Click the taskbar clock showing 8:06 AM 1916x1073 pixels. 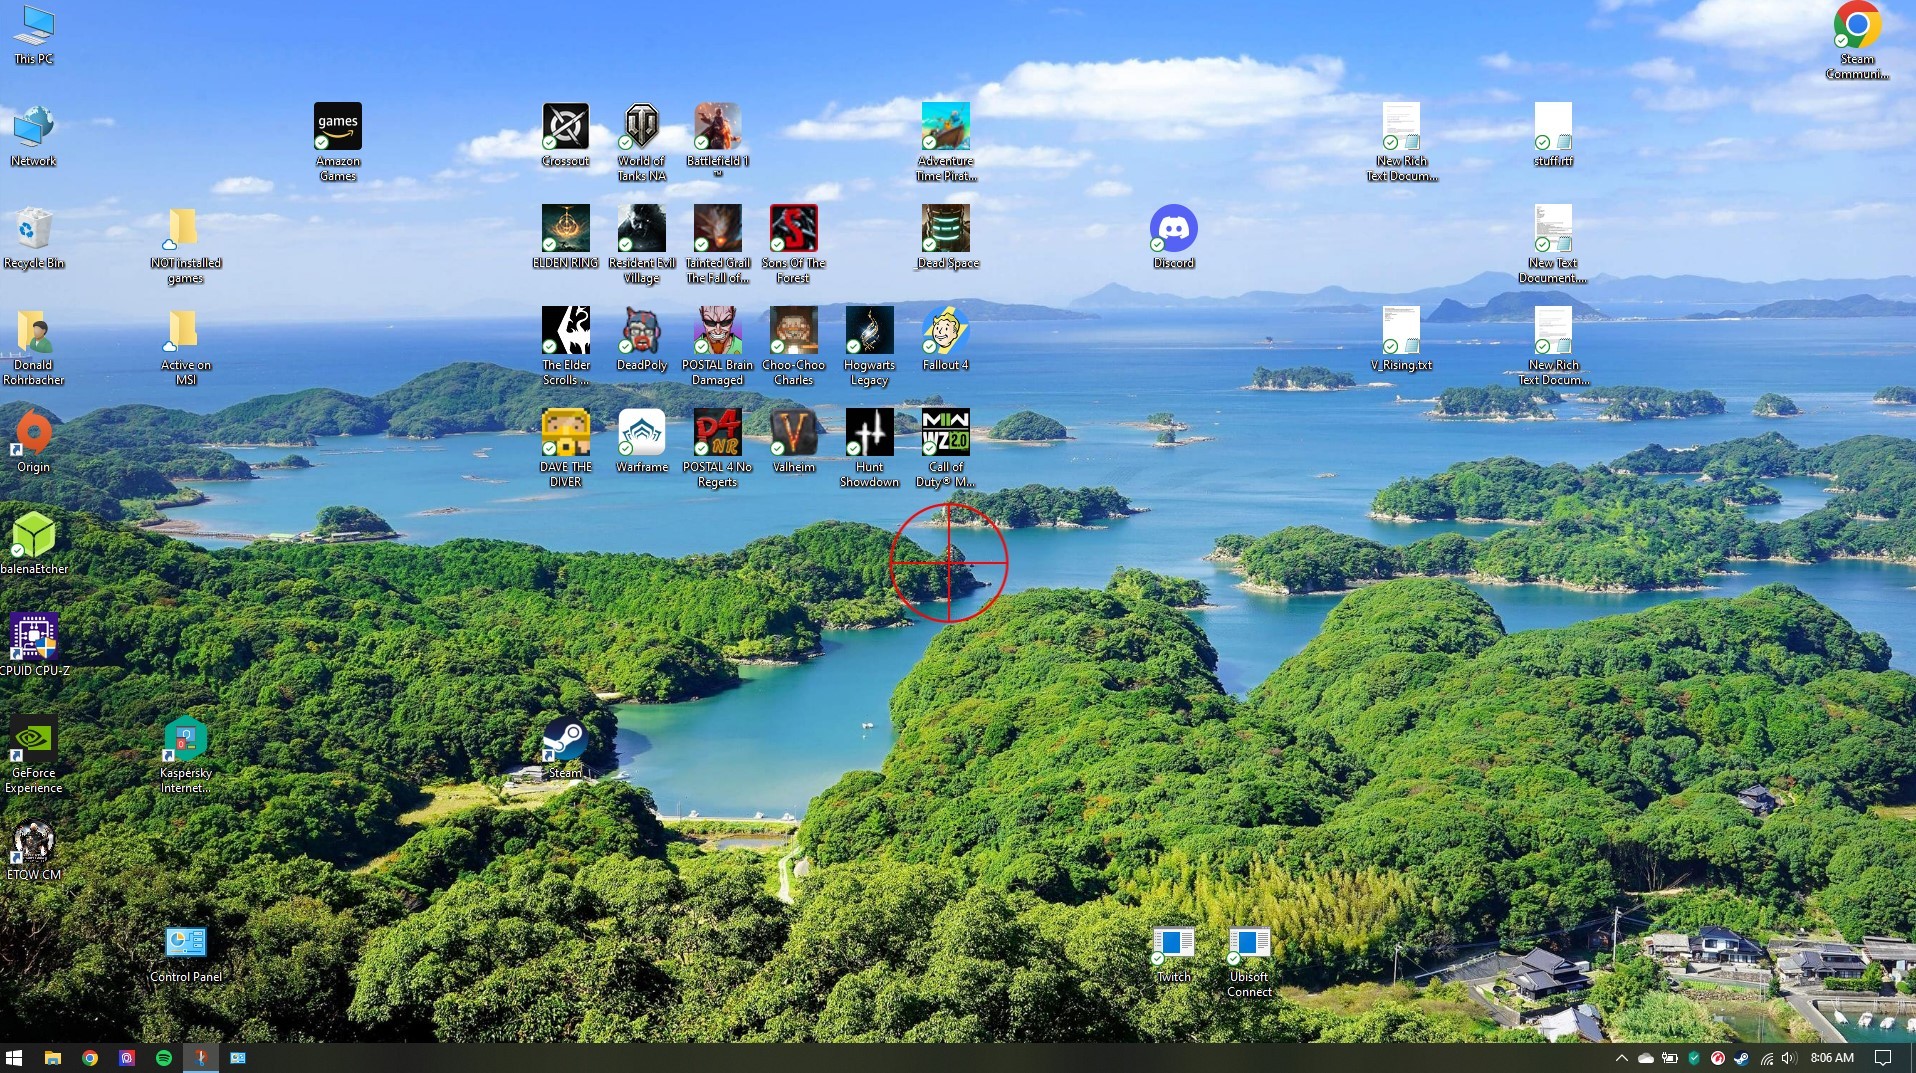click(x=1832, y=1058)
